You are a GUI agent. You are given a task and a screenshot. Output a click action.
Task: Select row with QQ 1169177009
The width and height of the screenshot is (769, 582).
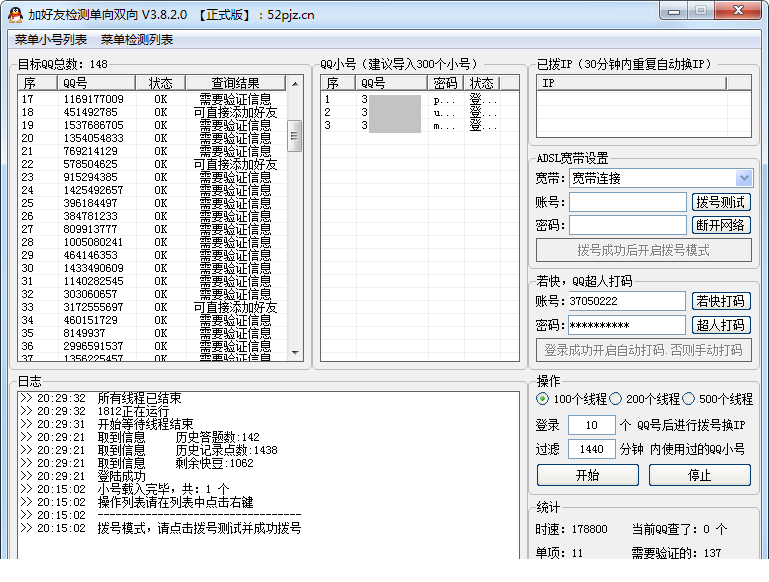[152, 99]
